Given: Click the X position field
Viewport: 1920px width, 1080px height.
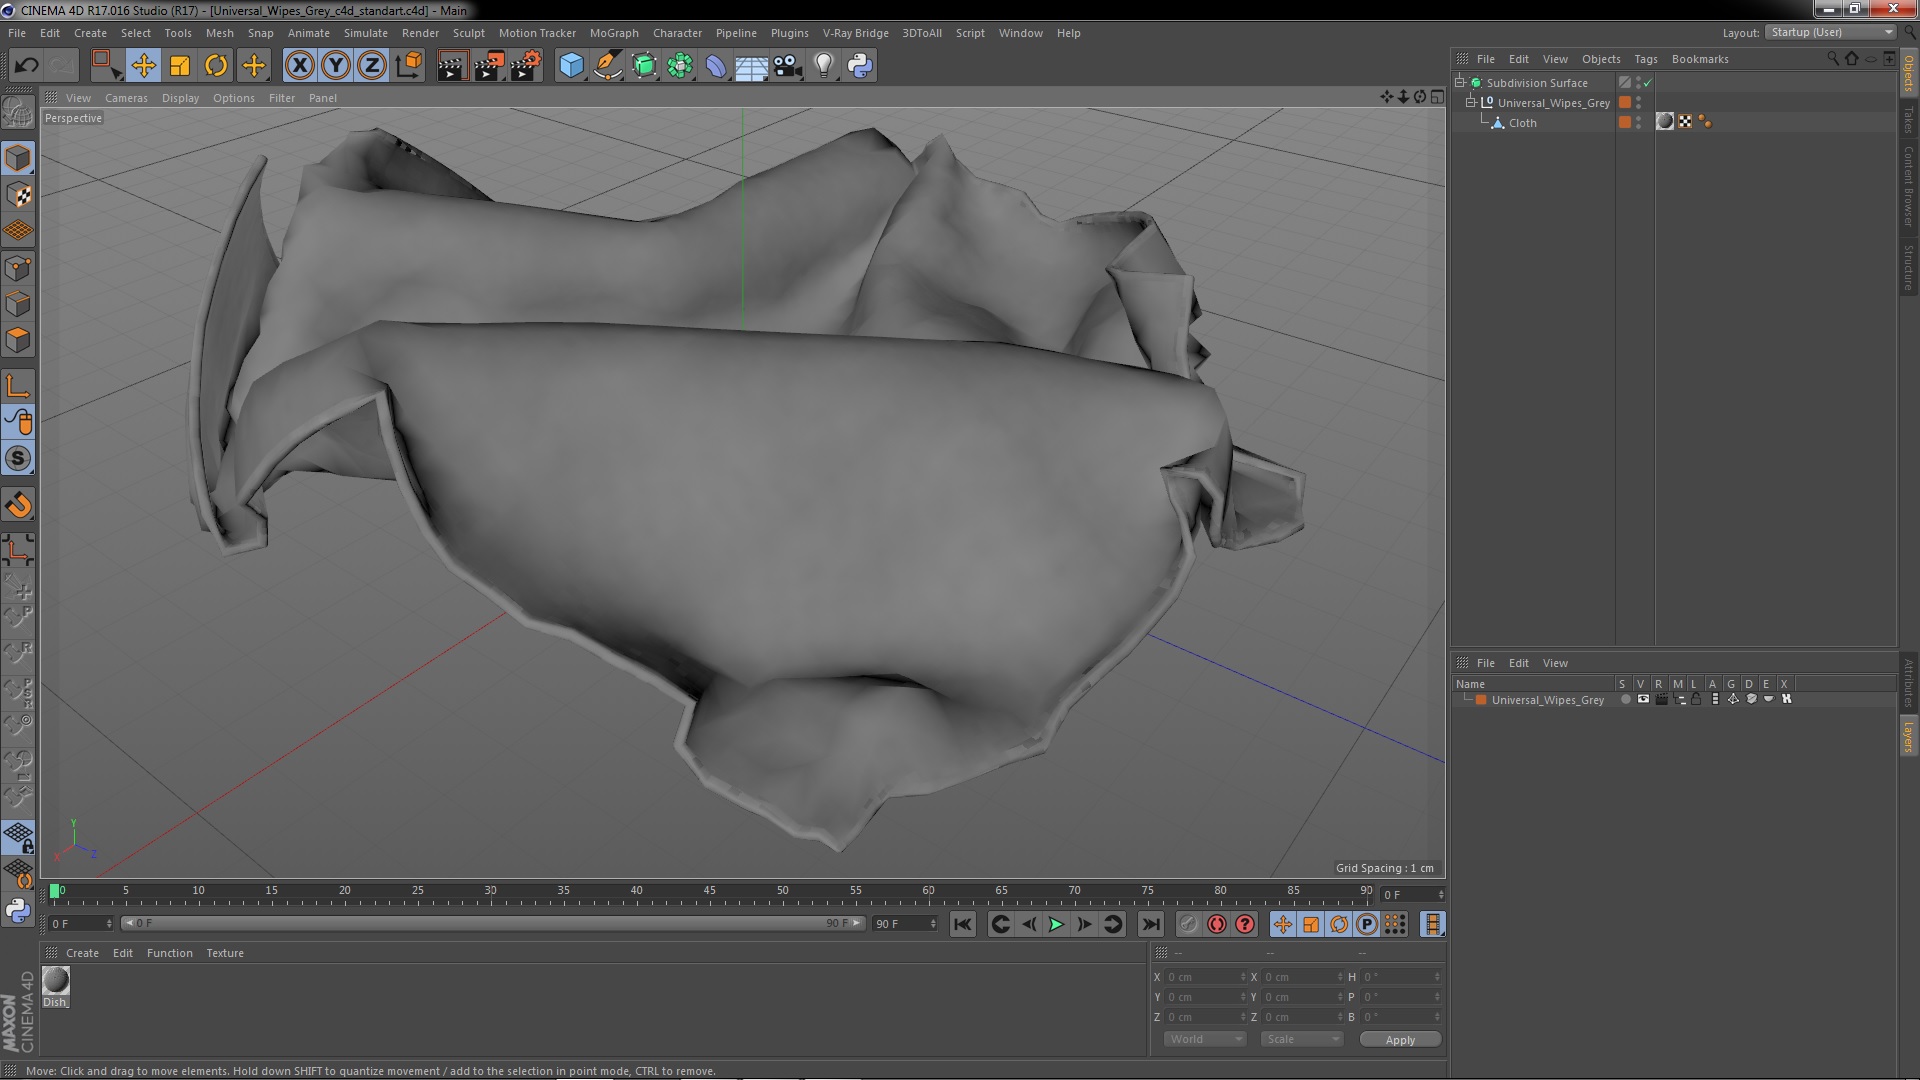Looking at the screenshot, I should tap(1205, 977).
